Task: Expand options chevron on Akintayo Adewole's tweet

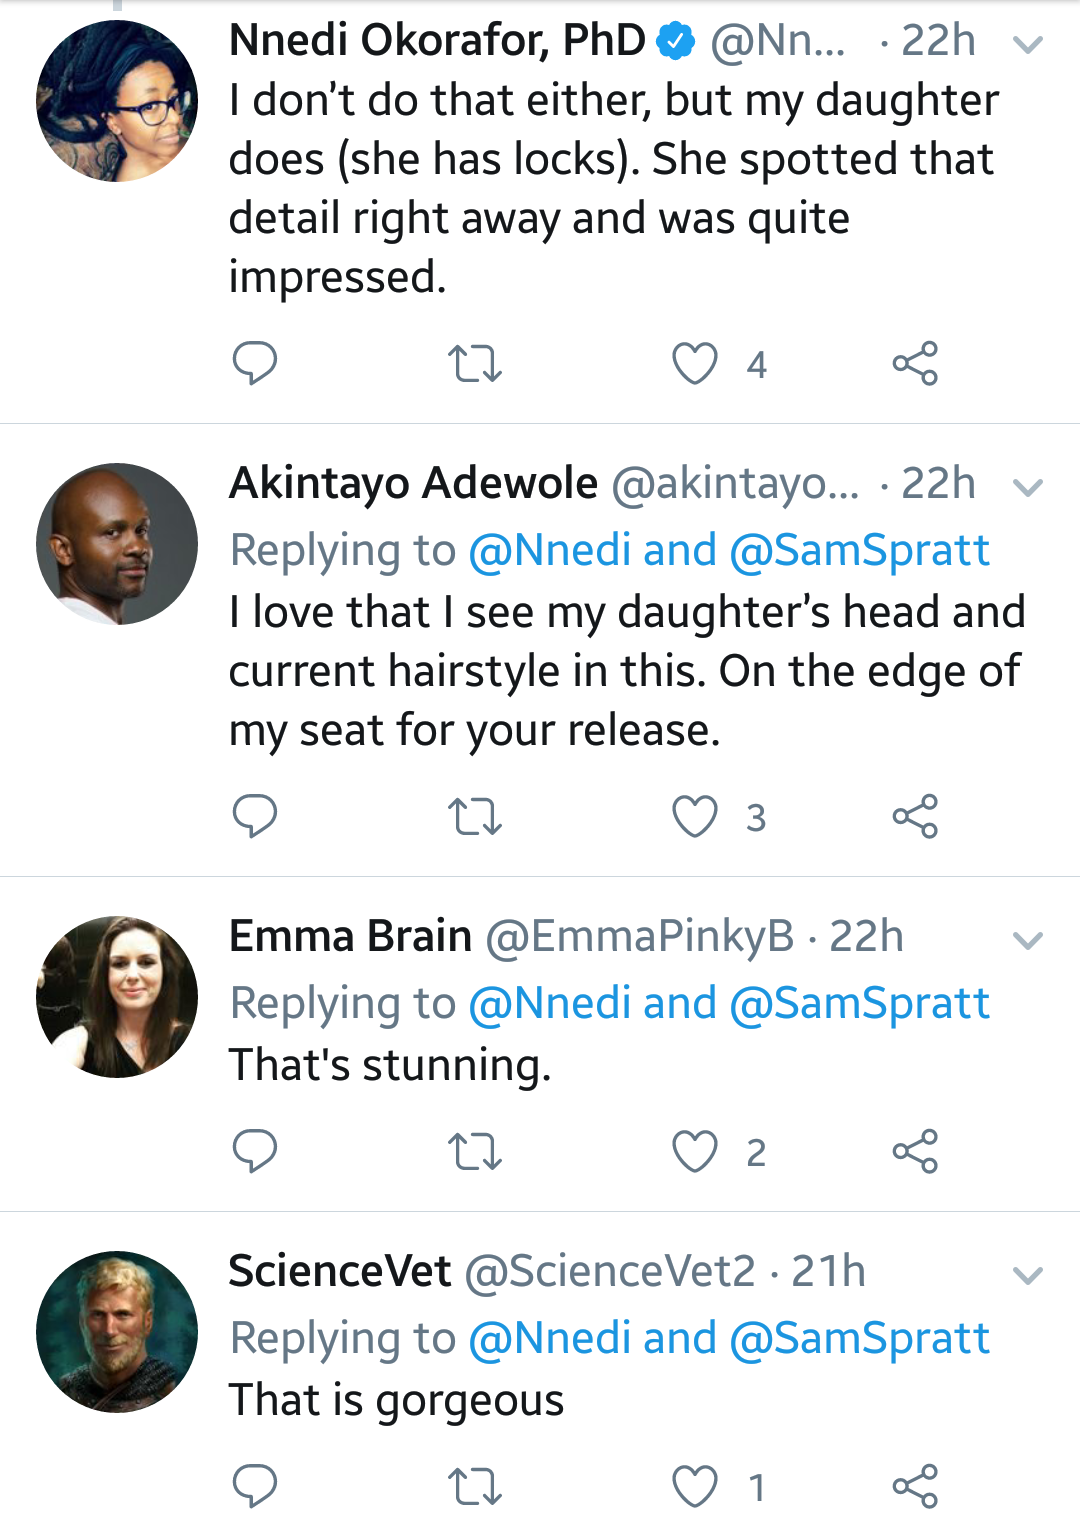Action: [1027, 487]
